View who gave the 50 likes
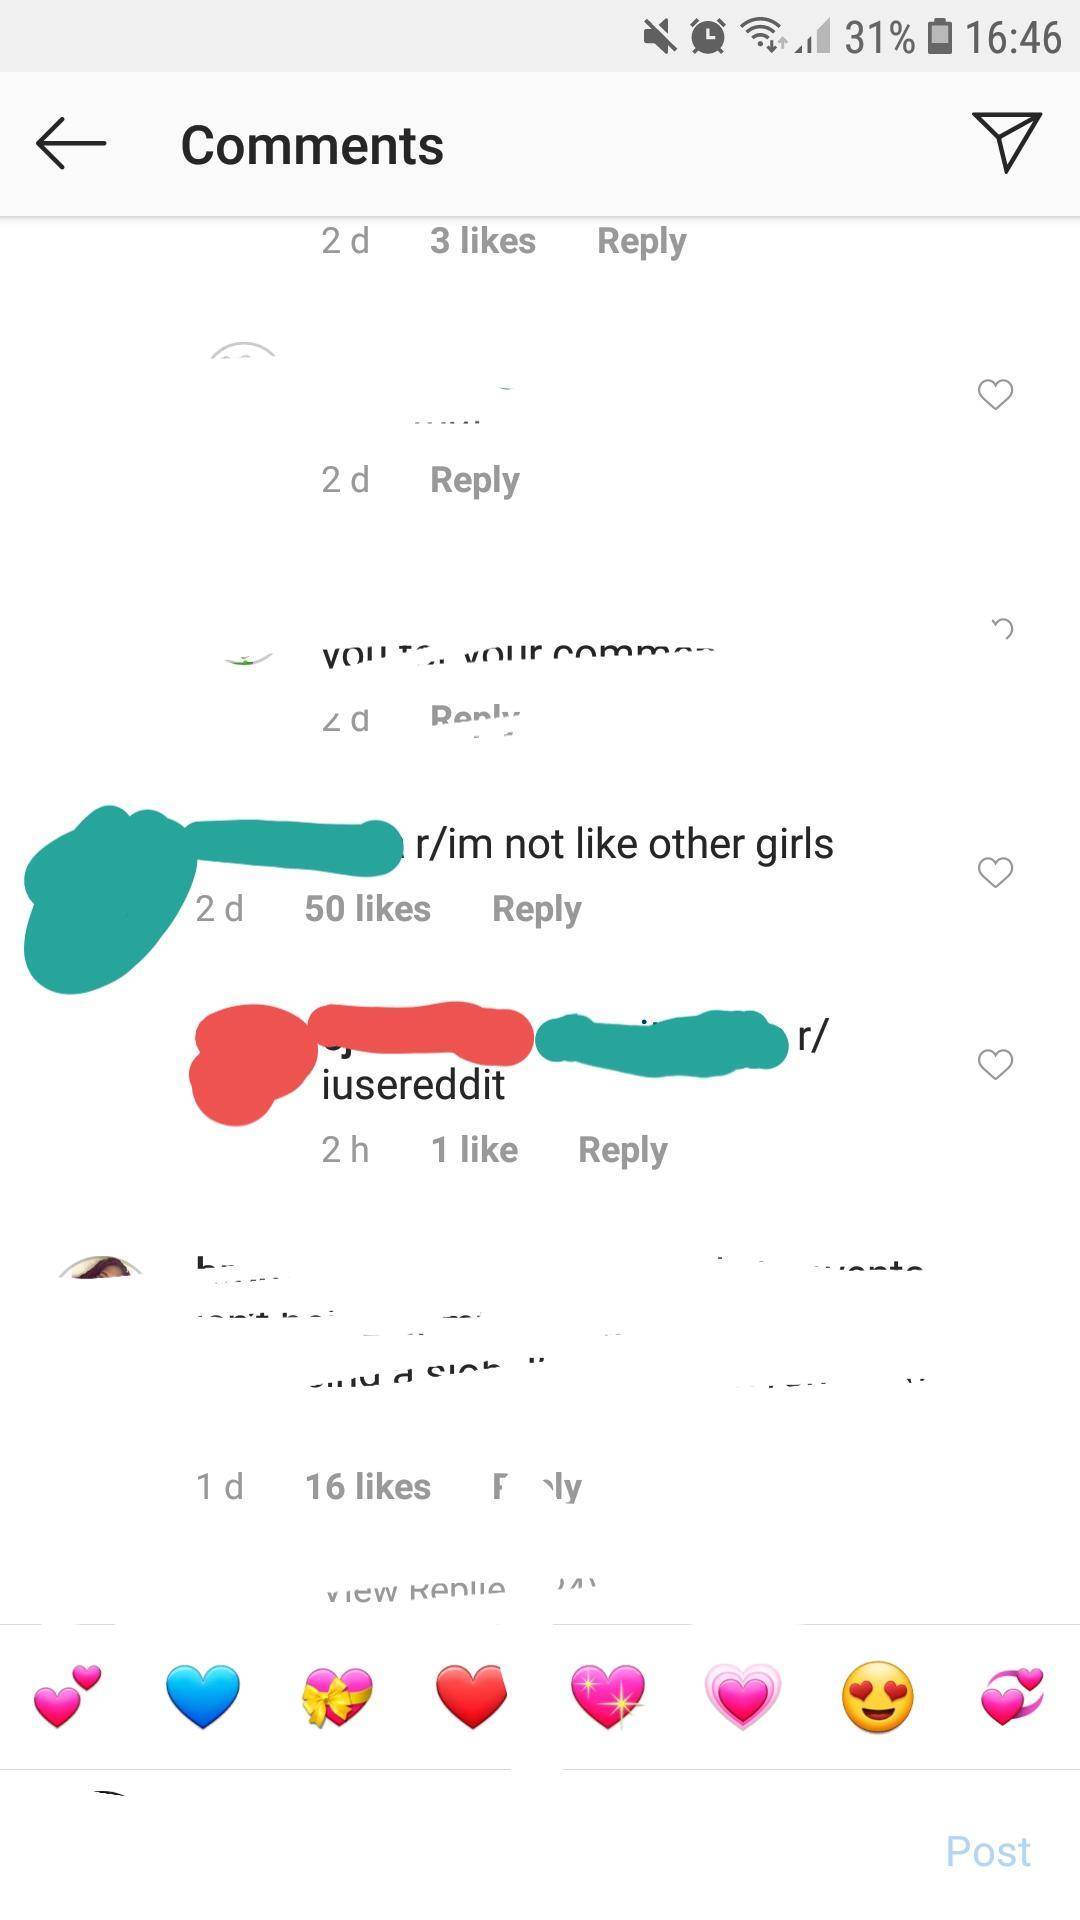Viewport: 1080px width, 1920px height. point(368,908)
